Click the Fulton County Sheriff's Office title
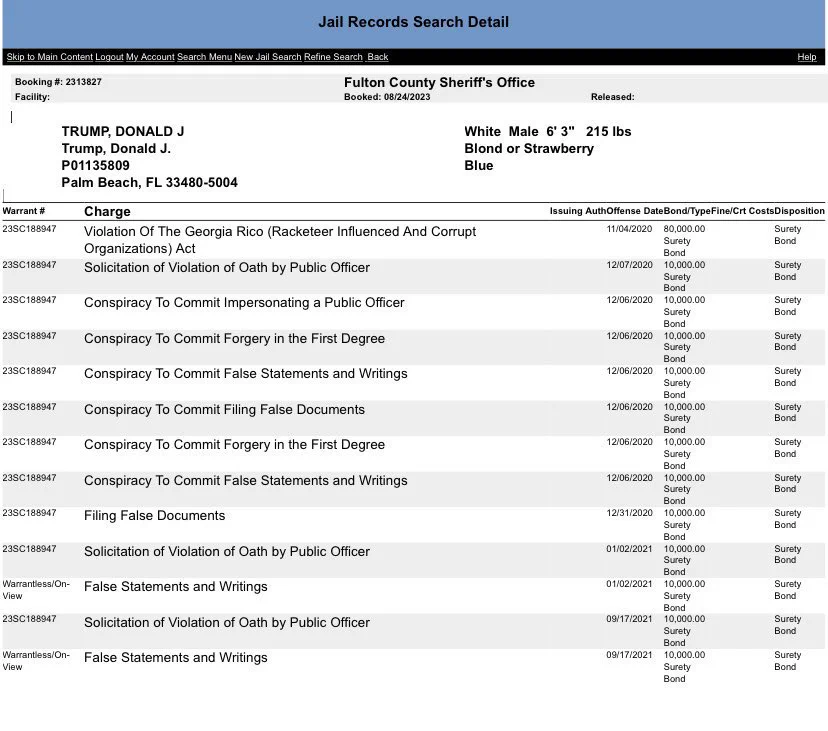The image size is (828, 731). [x=439, y=82]
